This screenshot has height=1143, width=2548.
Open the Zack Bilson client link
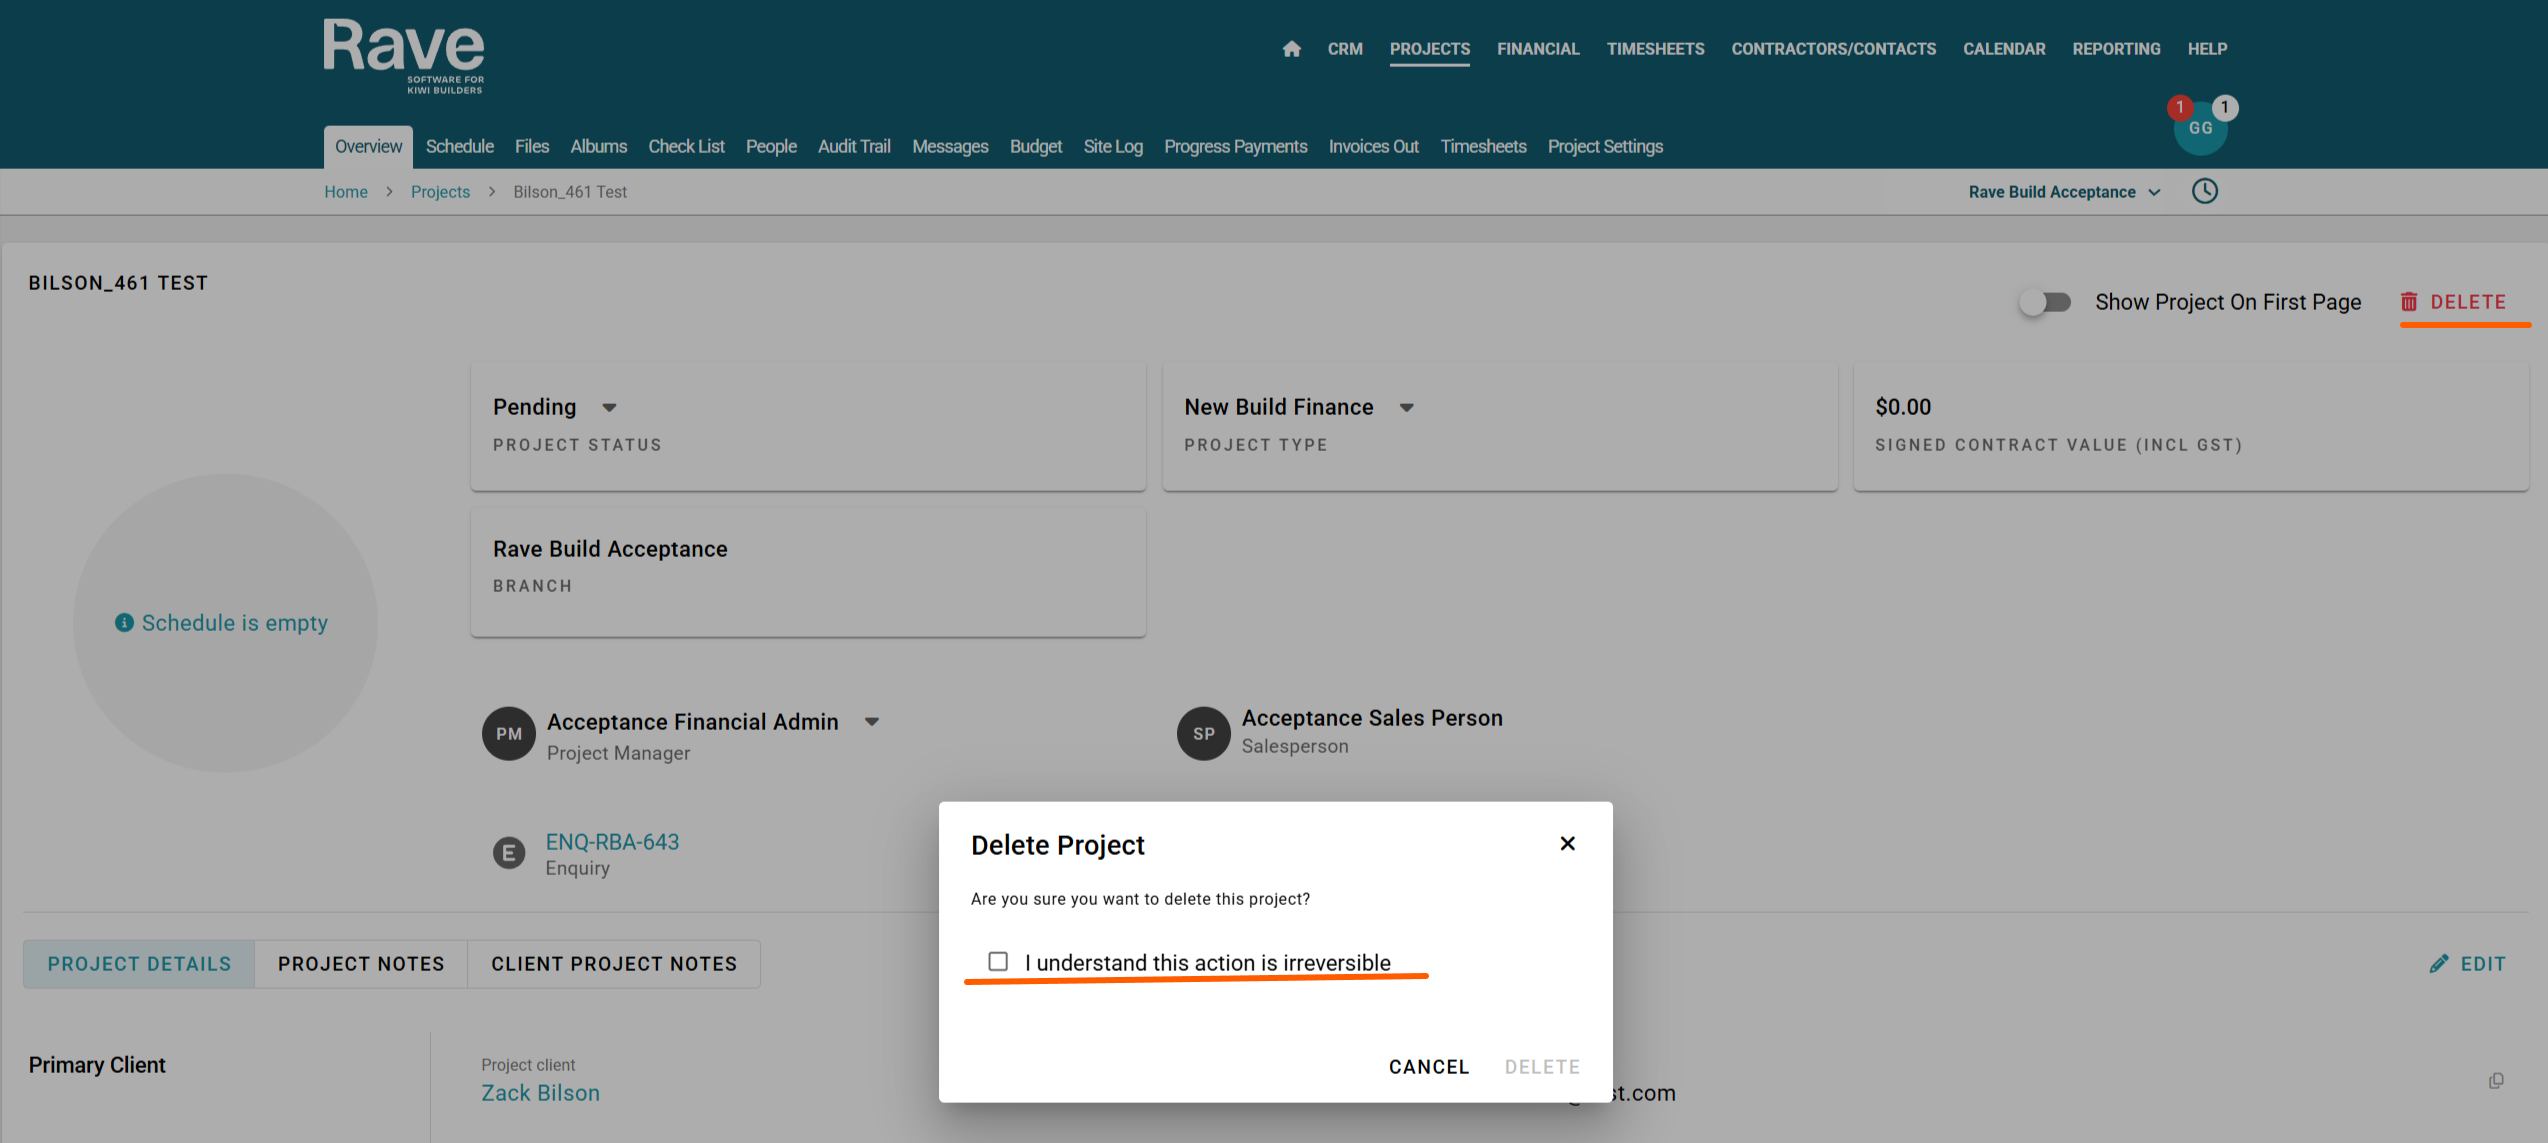click(x=540, y=1093)
